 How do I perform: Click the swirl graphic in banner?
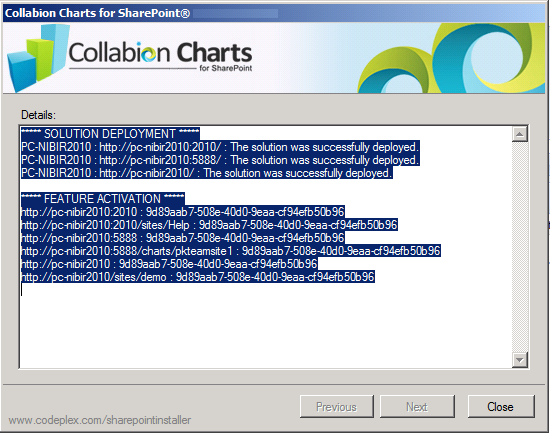pos(452,58)
